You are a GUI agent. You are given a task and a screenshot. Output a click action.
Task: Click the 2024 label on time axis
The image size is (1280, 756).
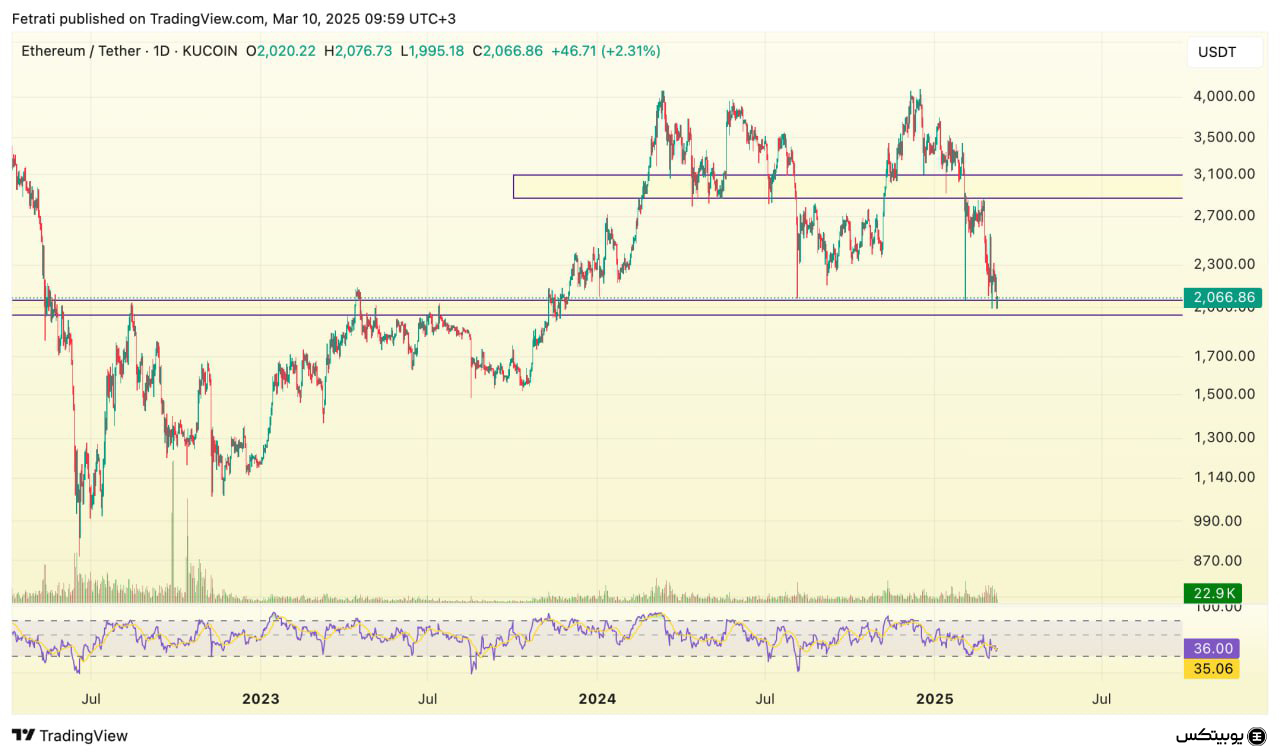pyautogui.click(x=597, y=699)
